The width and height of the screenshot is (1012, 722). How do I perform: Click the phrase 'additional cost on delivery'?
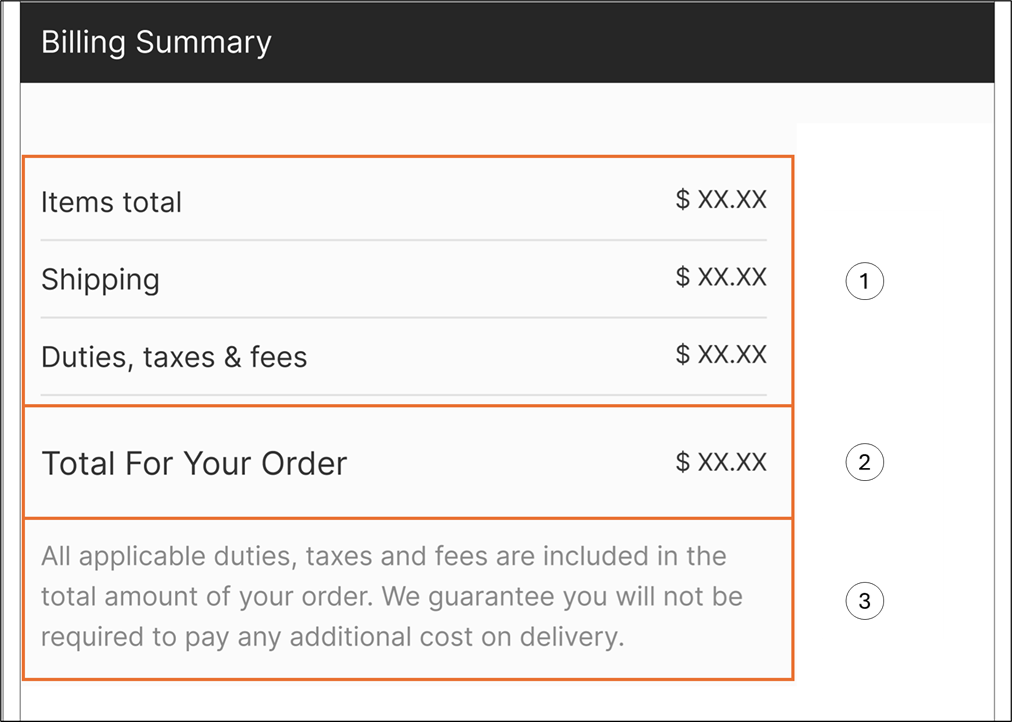pyautogui.click(x=457, y=637)
